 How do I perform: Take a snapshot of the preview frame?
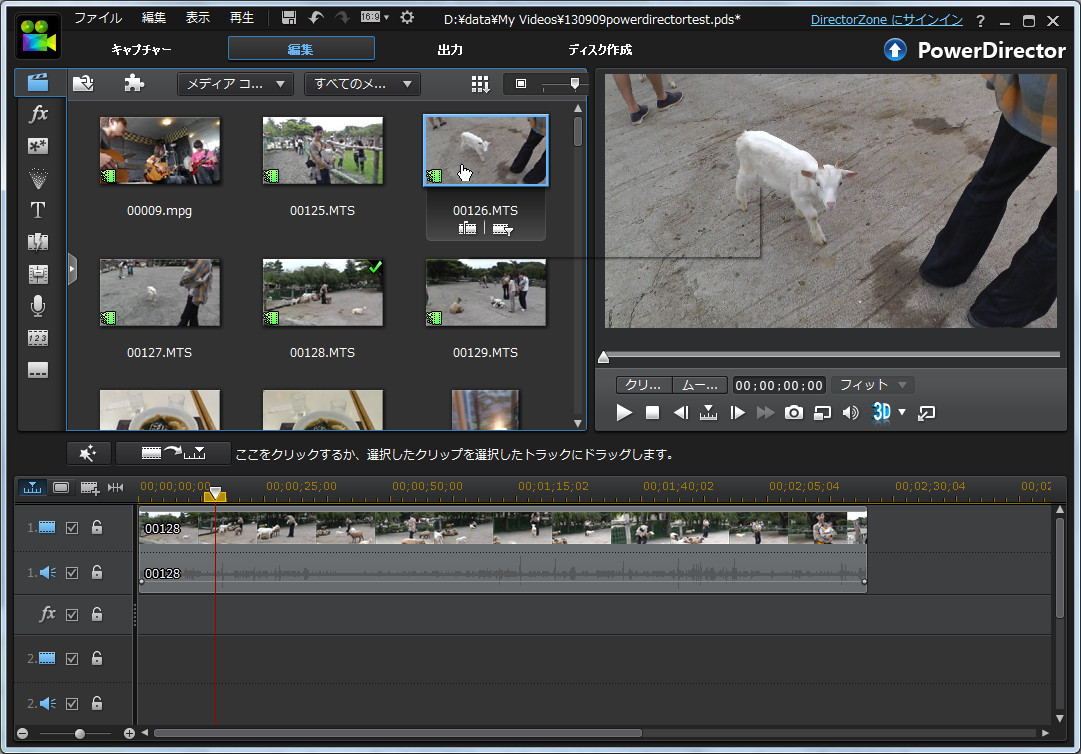click(x=793, y=412)
